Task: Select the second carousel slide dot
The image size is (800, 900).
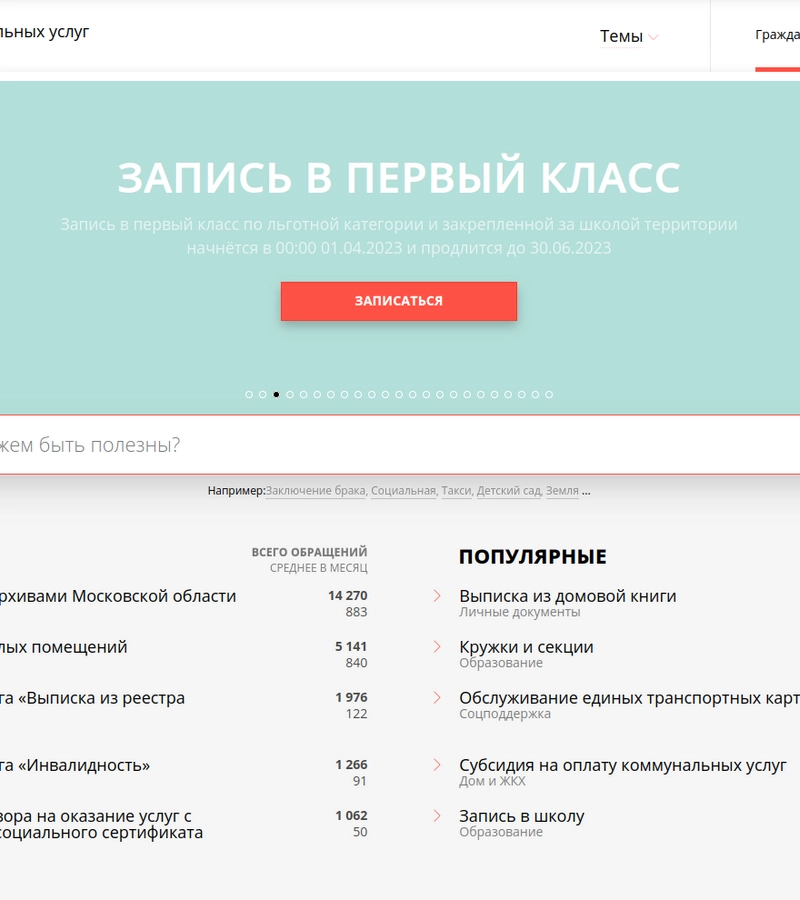Action: point(263,395)
